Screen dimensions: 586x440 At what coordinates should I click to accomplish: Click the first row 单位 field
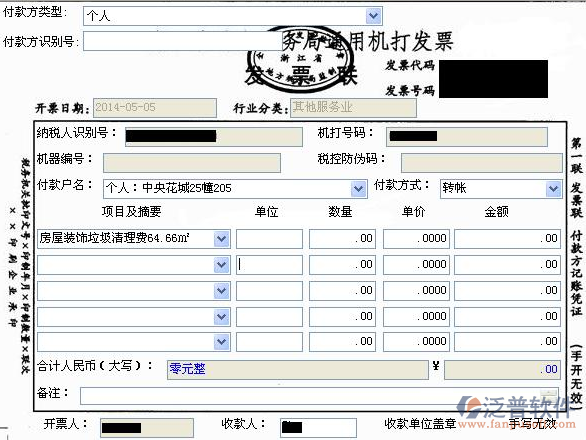(x=269, y=239)
